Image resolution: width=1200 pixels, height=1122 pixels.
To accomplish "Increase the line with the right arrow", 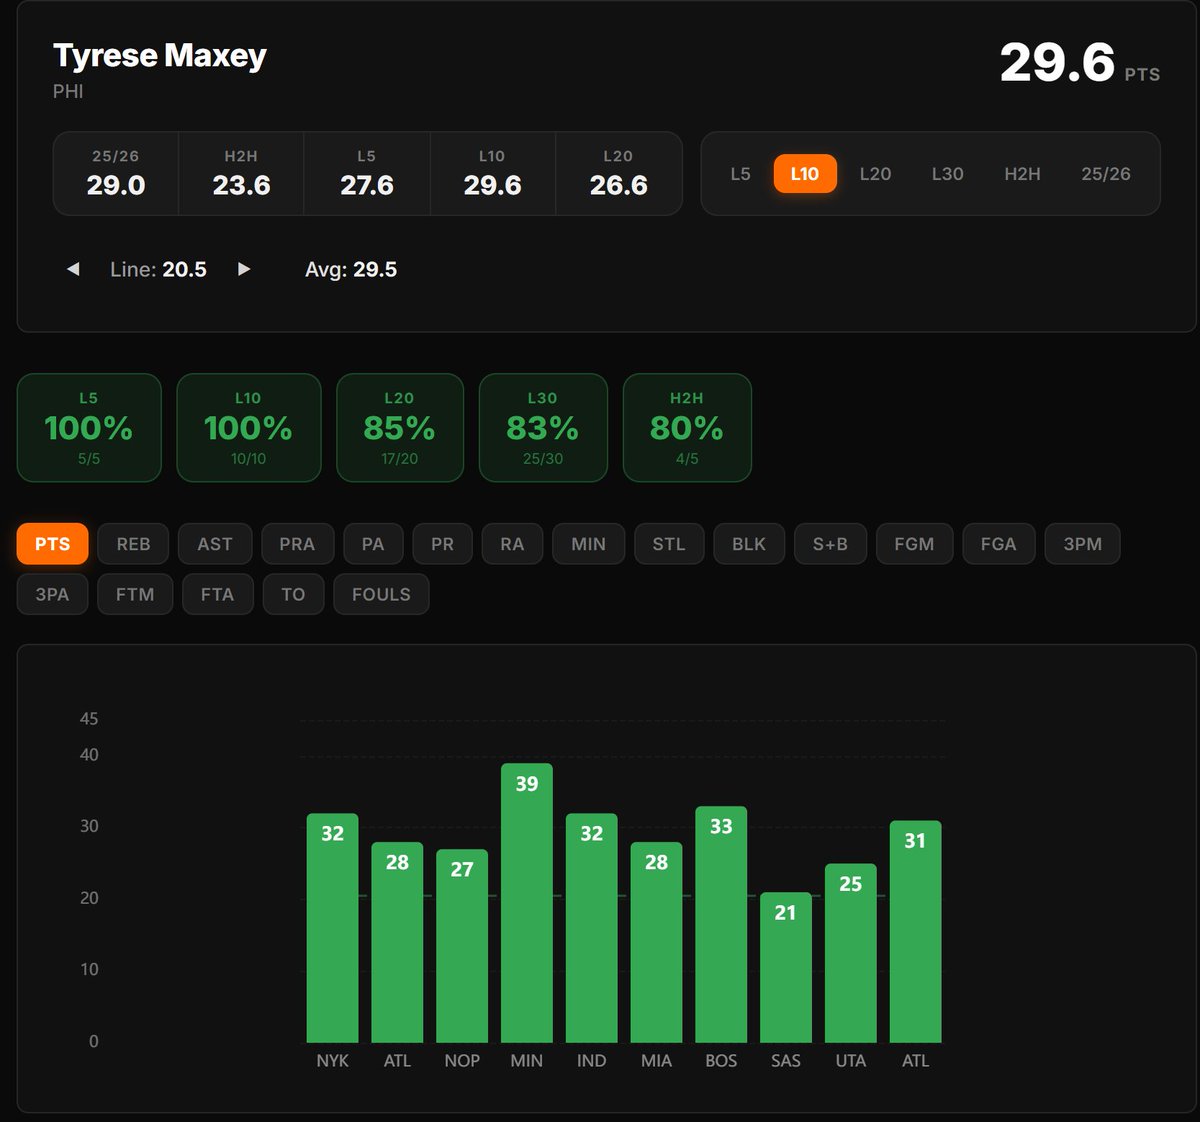I will coord(244,269).
